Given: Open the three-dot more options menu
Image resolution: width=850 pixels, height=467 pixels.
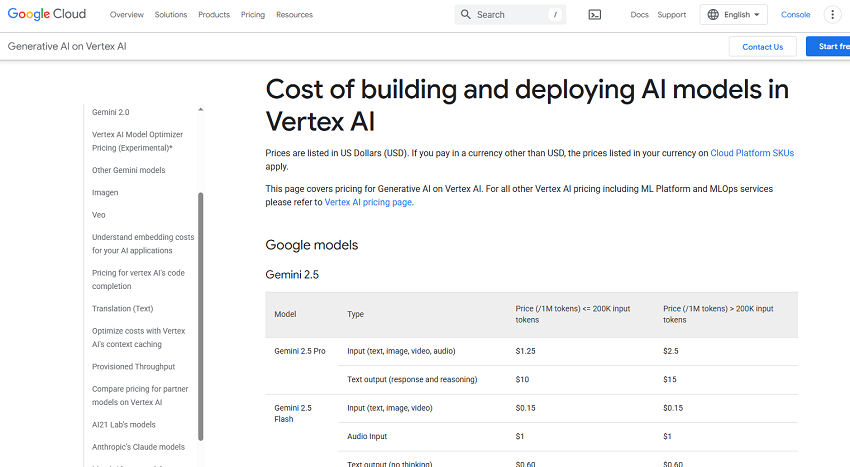Looking at the screenshot, I should (833, 15).
